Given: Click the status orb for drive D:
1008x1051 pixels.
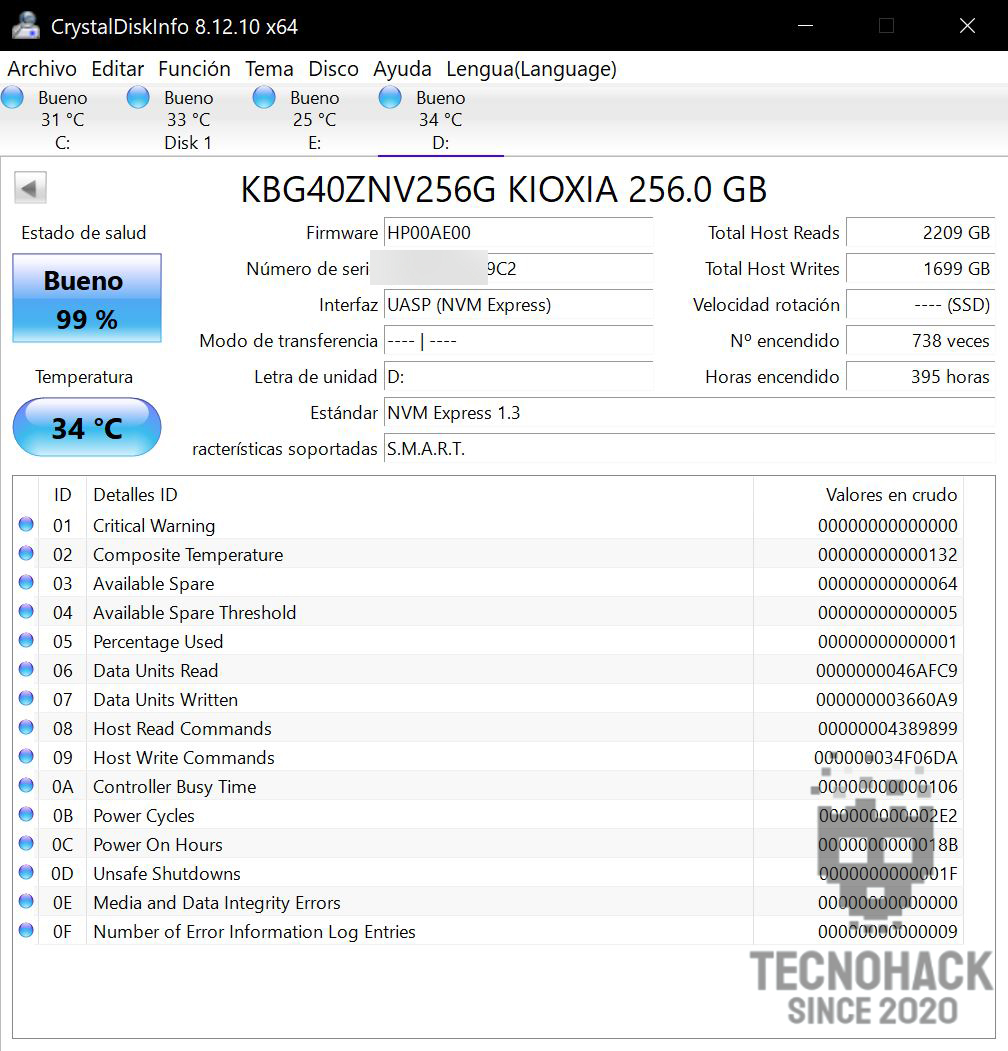Looking at the screenshot, I should pyautogui.click(x=390, y=98).
